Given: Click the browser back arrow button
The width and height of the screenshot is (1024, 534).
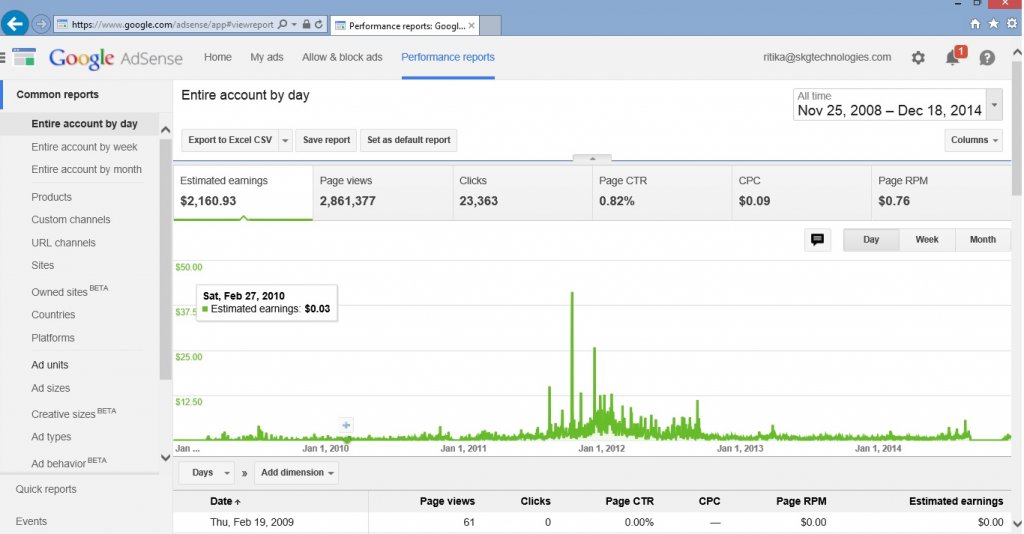Looking at the screenshot, I should coord(14,24).
